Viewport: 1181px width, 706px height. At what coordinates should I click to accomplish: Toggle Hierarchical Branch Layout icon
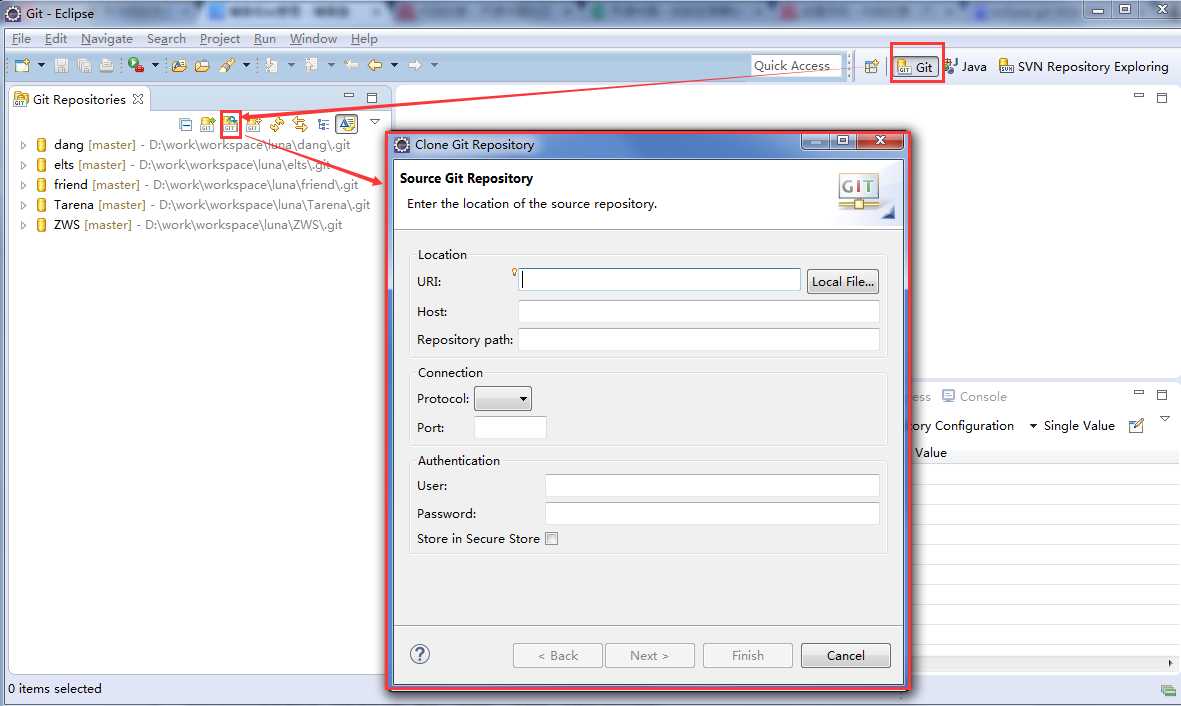coord(323,124)
